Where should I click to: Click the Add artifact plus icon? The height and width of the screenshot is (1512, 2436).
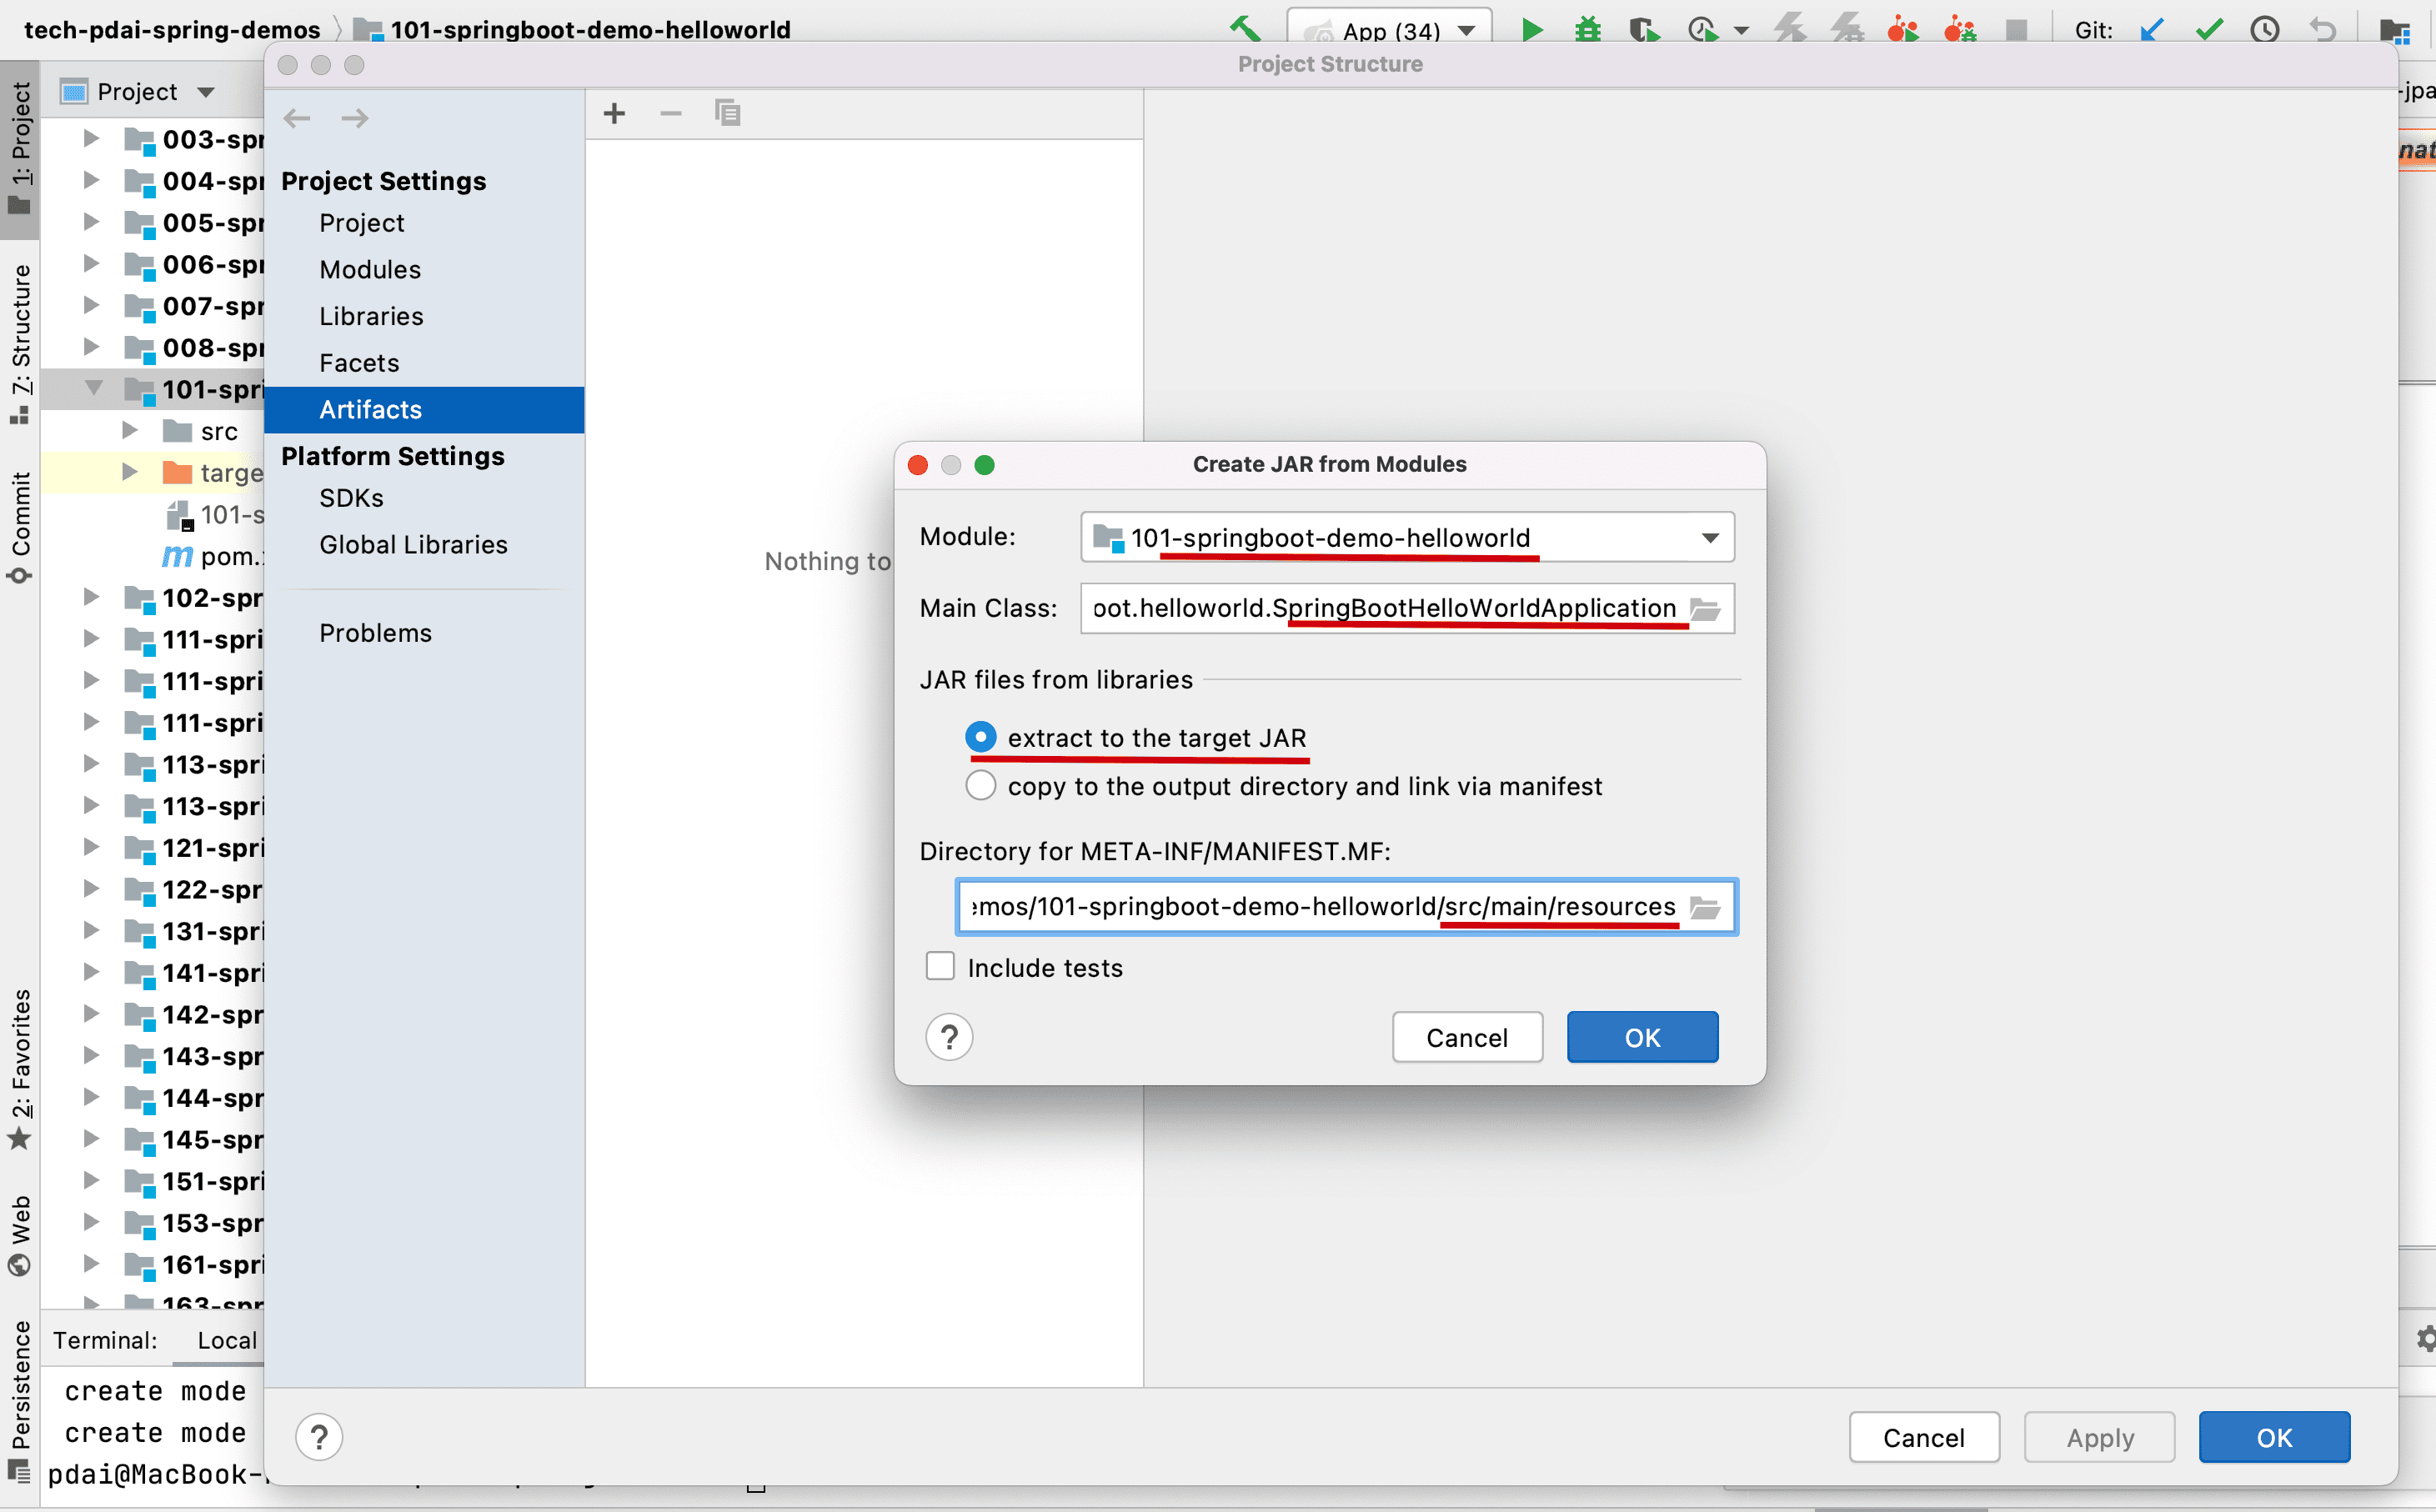[614, 114]
